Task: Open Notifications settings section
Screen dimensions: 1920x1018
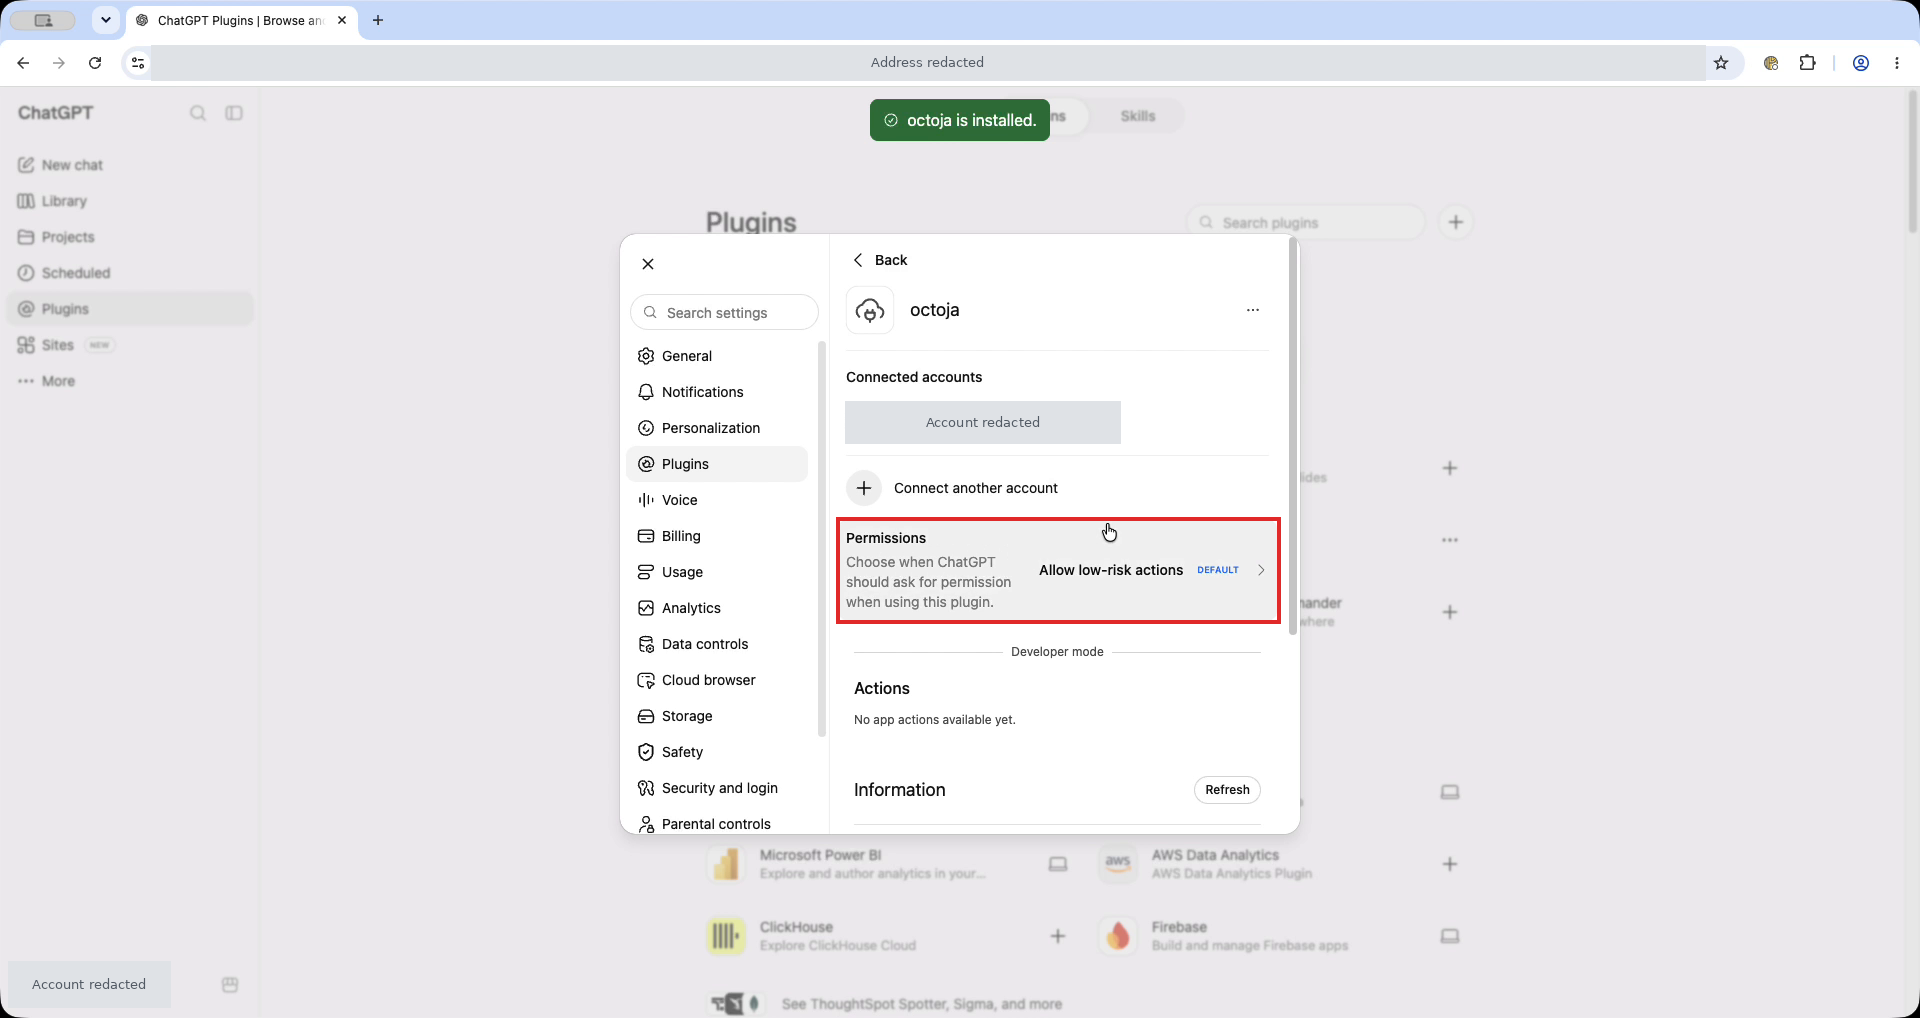Action: point(717,392)
